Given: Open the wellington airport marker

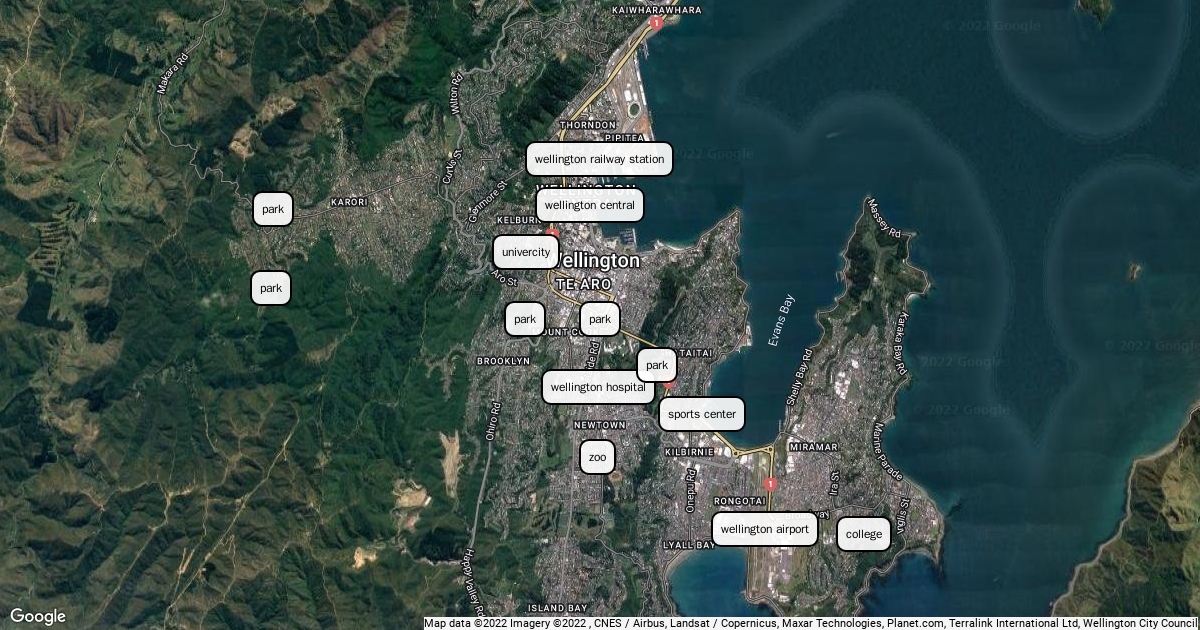Looking at the screenshot, I should point(764,529).
